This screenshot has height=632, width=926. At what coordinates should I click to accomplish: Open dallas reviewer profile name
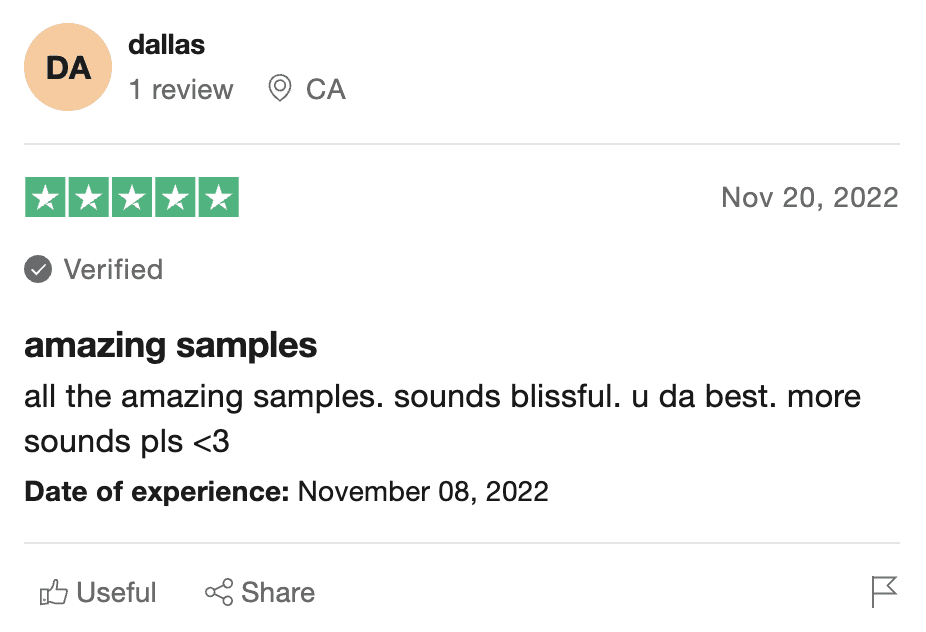click(x=167, y=45)
